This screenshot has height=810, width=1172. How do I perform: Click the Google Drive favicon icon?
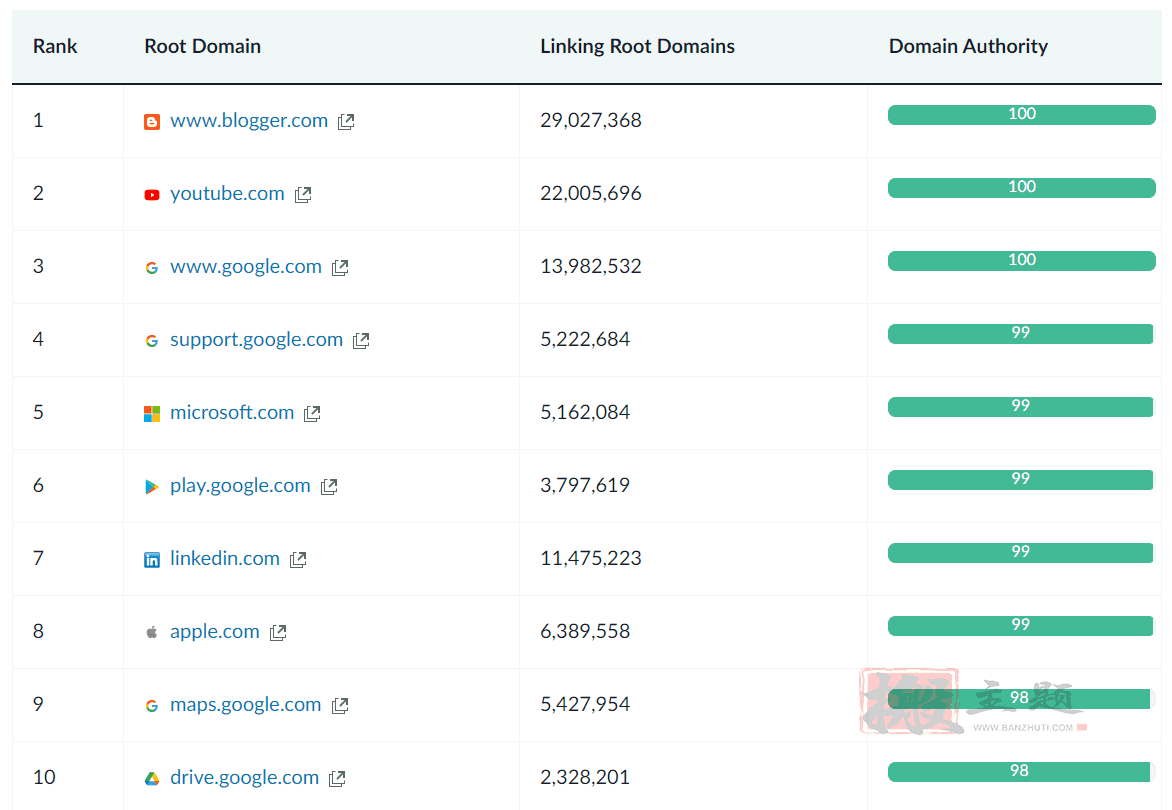[152, 779]
